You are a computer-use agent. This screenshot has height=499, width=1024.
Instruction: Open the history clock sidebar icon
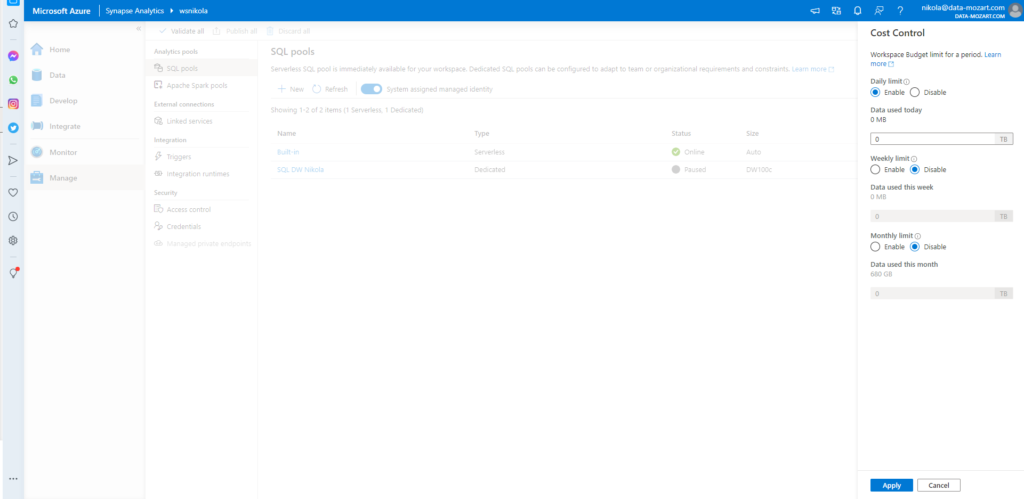pyautogui.click(x=13, y=217)
